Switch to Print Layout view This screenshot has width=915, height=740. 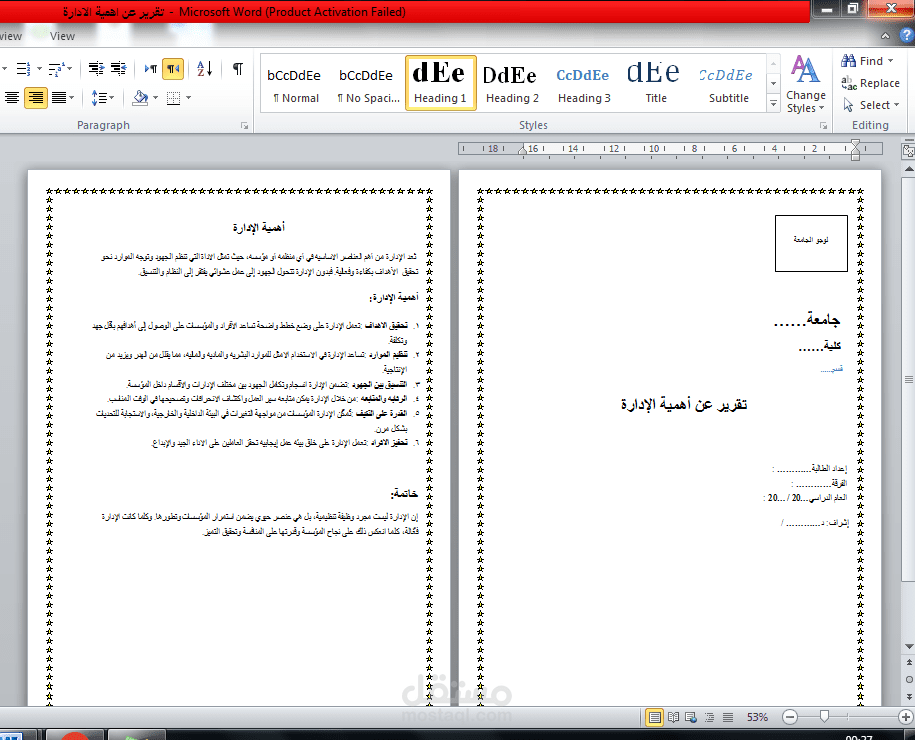(655, 717)
